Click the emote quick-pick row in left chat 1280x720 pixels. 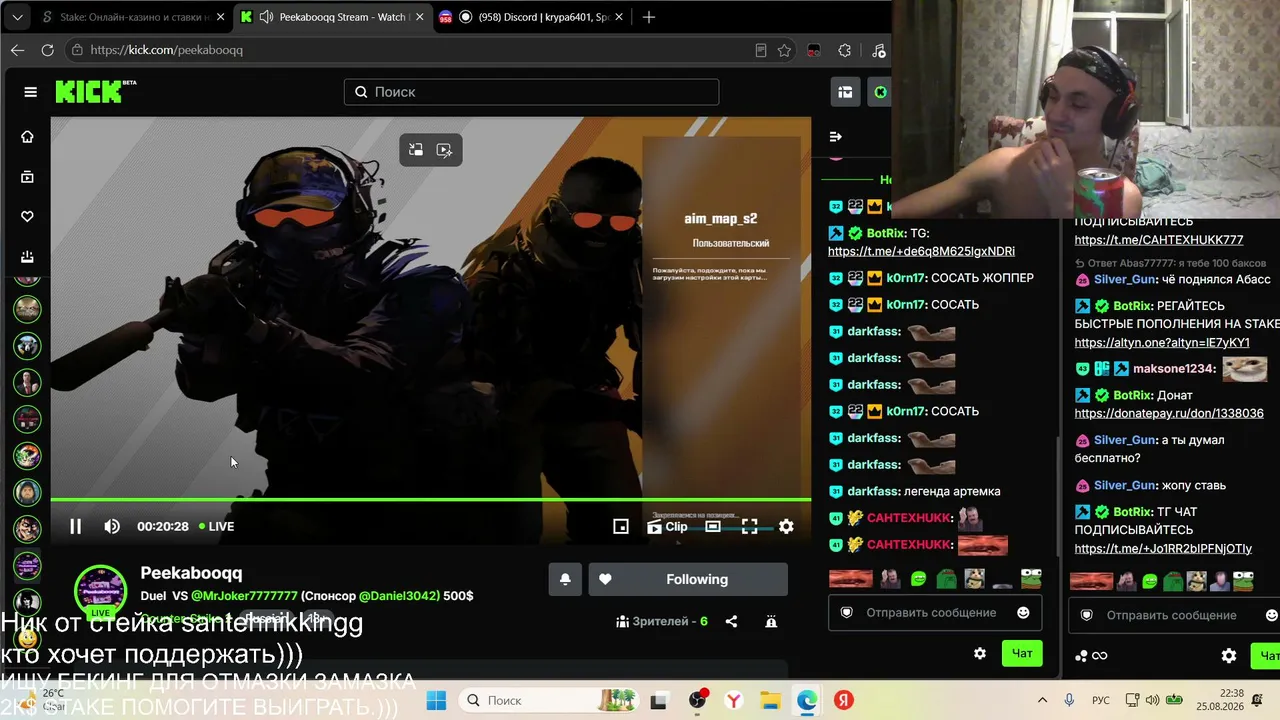coord(935,578)
